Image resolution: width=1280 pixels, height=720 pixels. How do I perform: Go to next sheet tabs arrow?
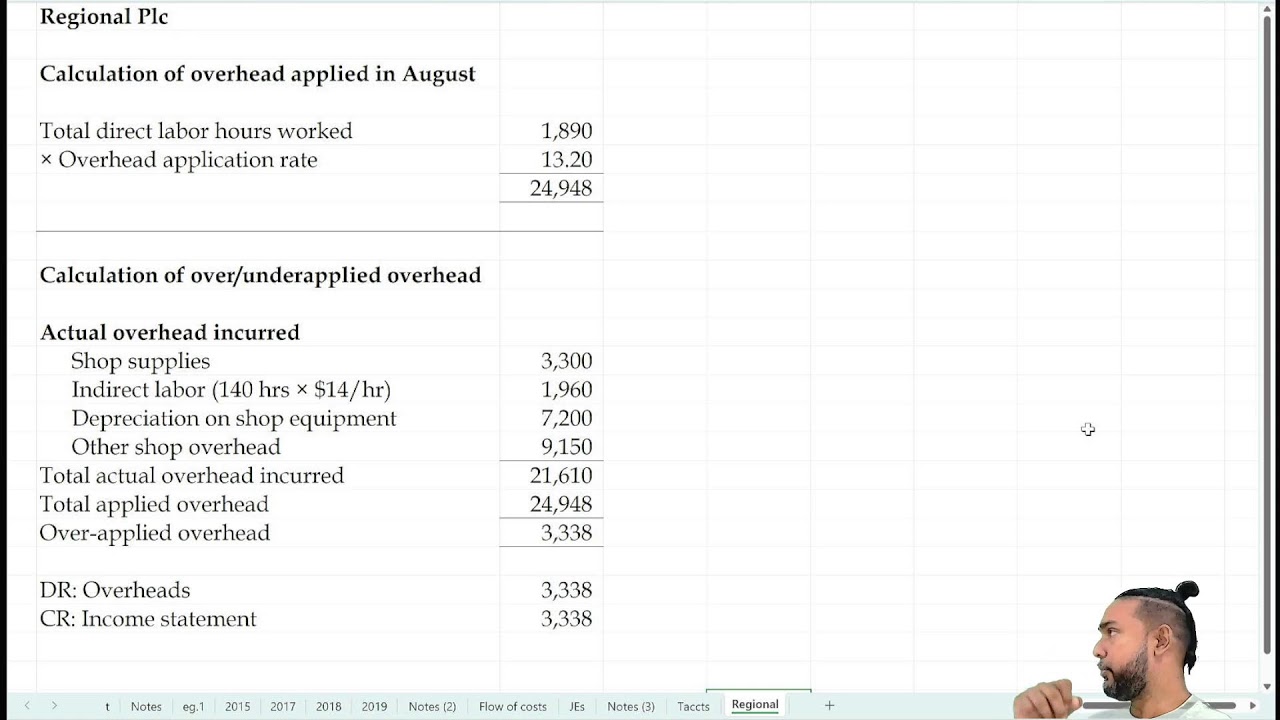tap(54, 705)
